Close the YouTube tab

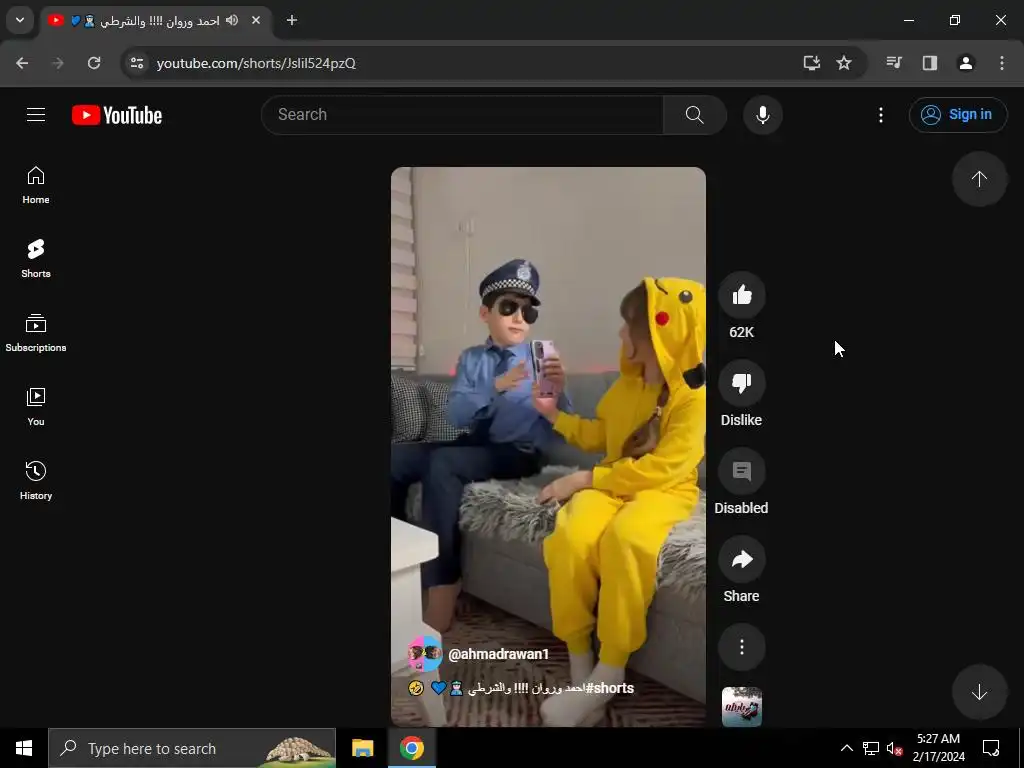tap(256, 20)
